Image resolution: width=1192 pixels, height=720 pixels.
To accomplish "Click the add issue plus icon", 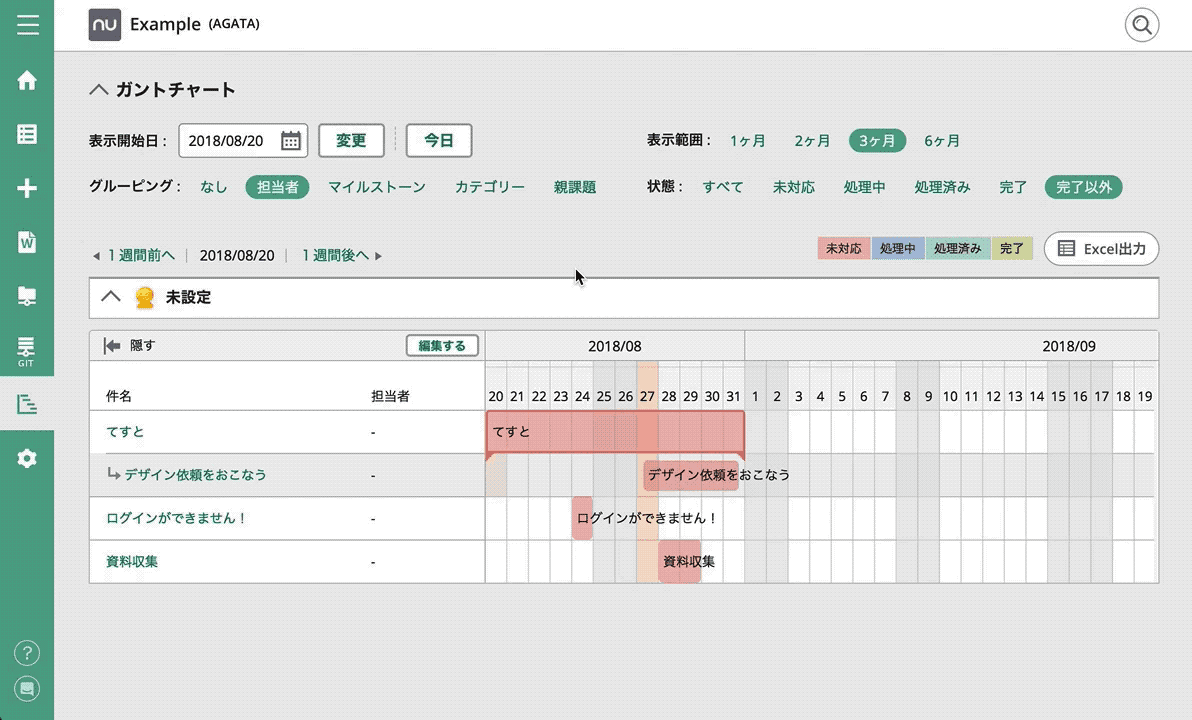I will coord(27,188).
